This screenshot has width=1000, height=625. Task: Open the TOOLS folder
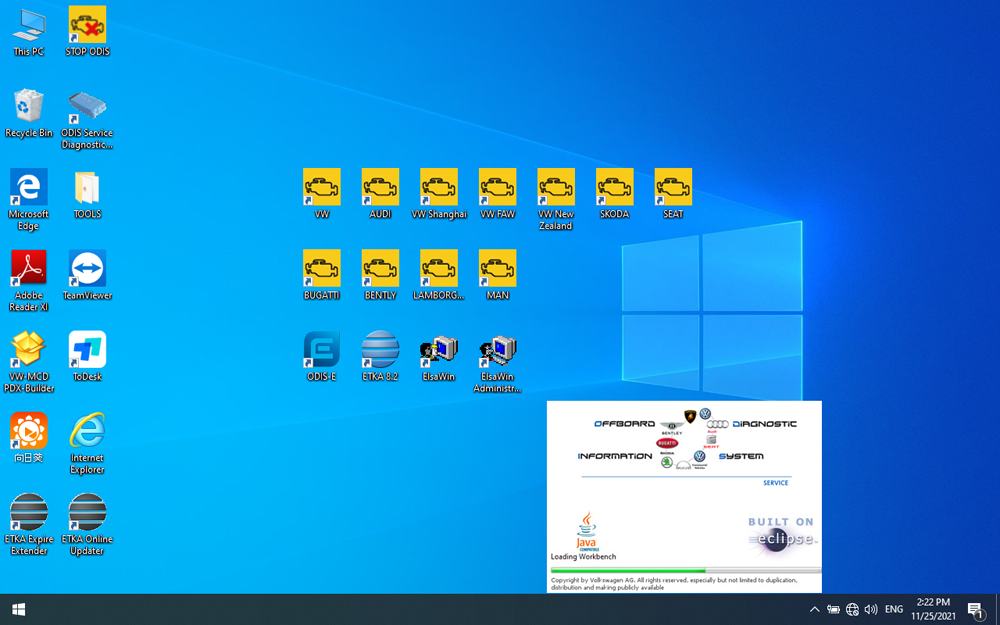pyautogui.click(x=87, y=195)
